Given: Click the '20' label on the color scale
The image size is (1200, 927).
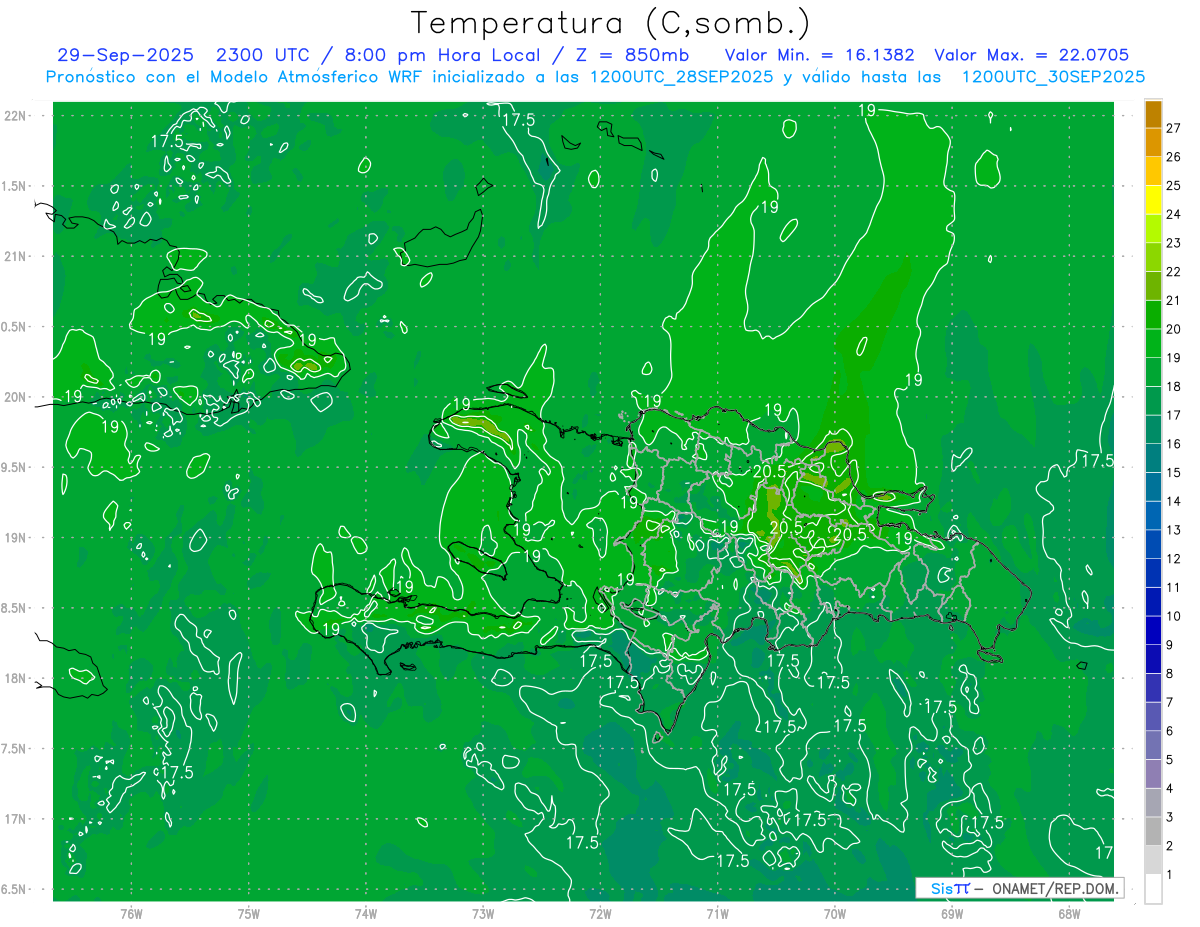Looking at the screenshot, I should pos(1174,329).
